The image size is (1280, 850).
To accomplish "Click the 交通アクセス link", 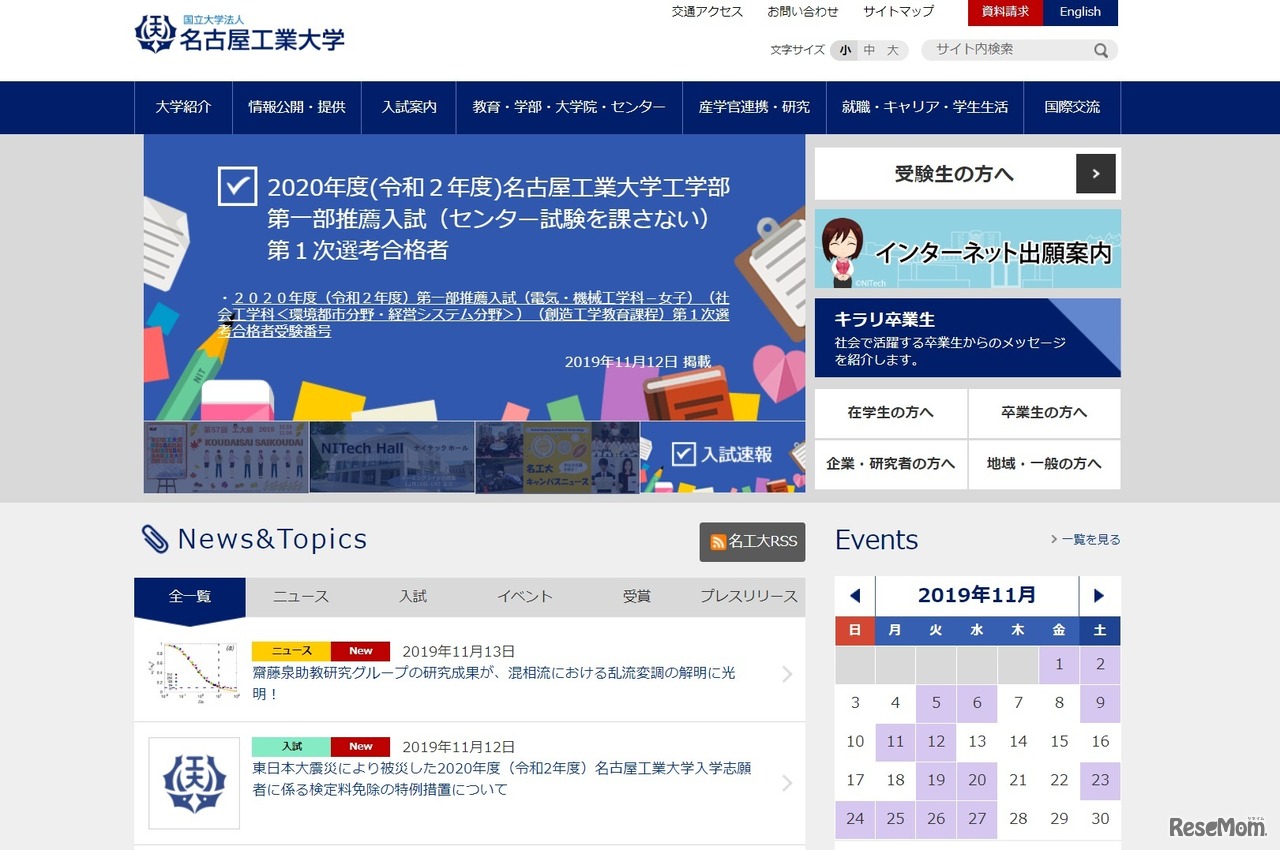I will click(707, 12).
